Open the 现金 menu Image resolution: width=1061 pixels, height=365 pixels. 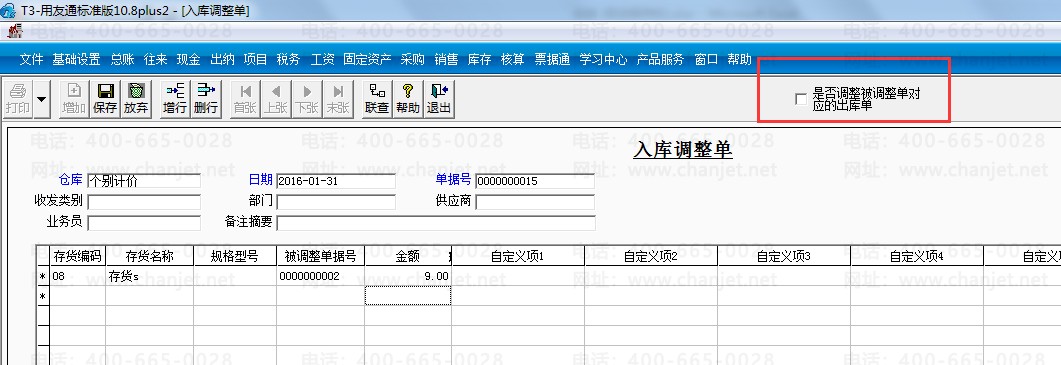point(188,60)
